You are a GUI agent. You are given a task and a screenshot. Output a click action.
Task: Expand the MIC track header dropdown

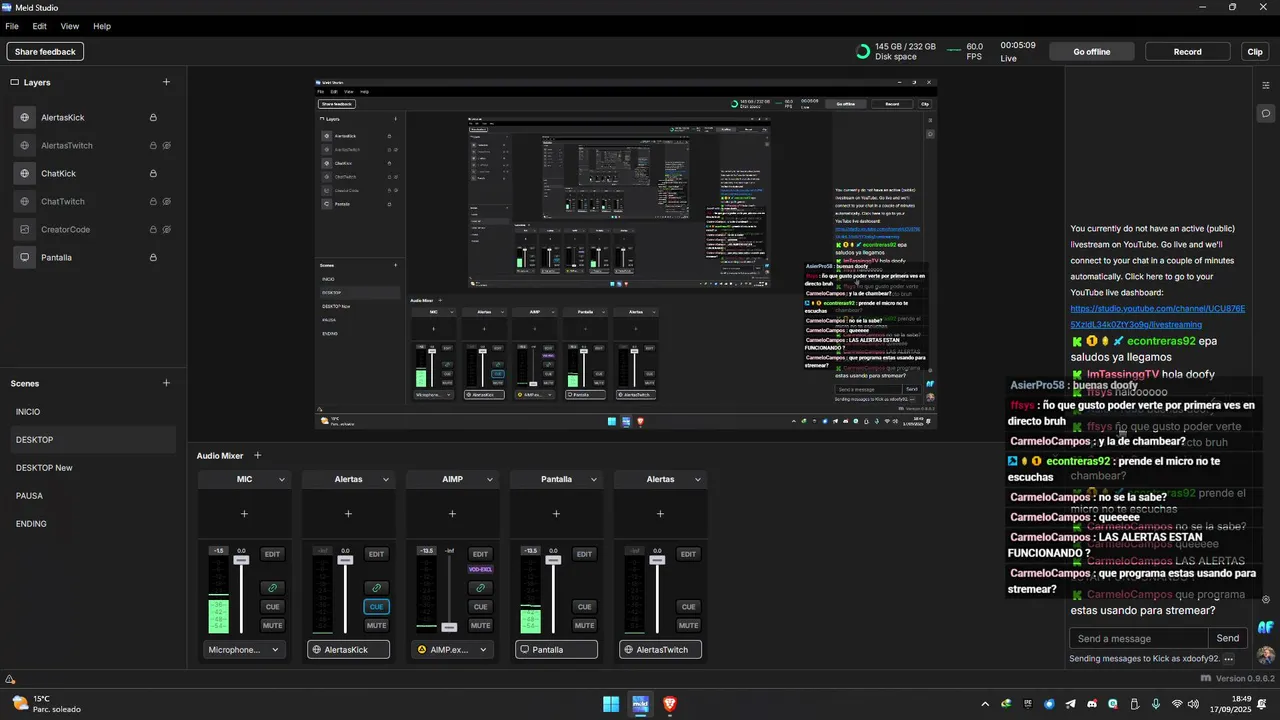pyautogui.click(x=282, y=480)
